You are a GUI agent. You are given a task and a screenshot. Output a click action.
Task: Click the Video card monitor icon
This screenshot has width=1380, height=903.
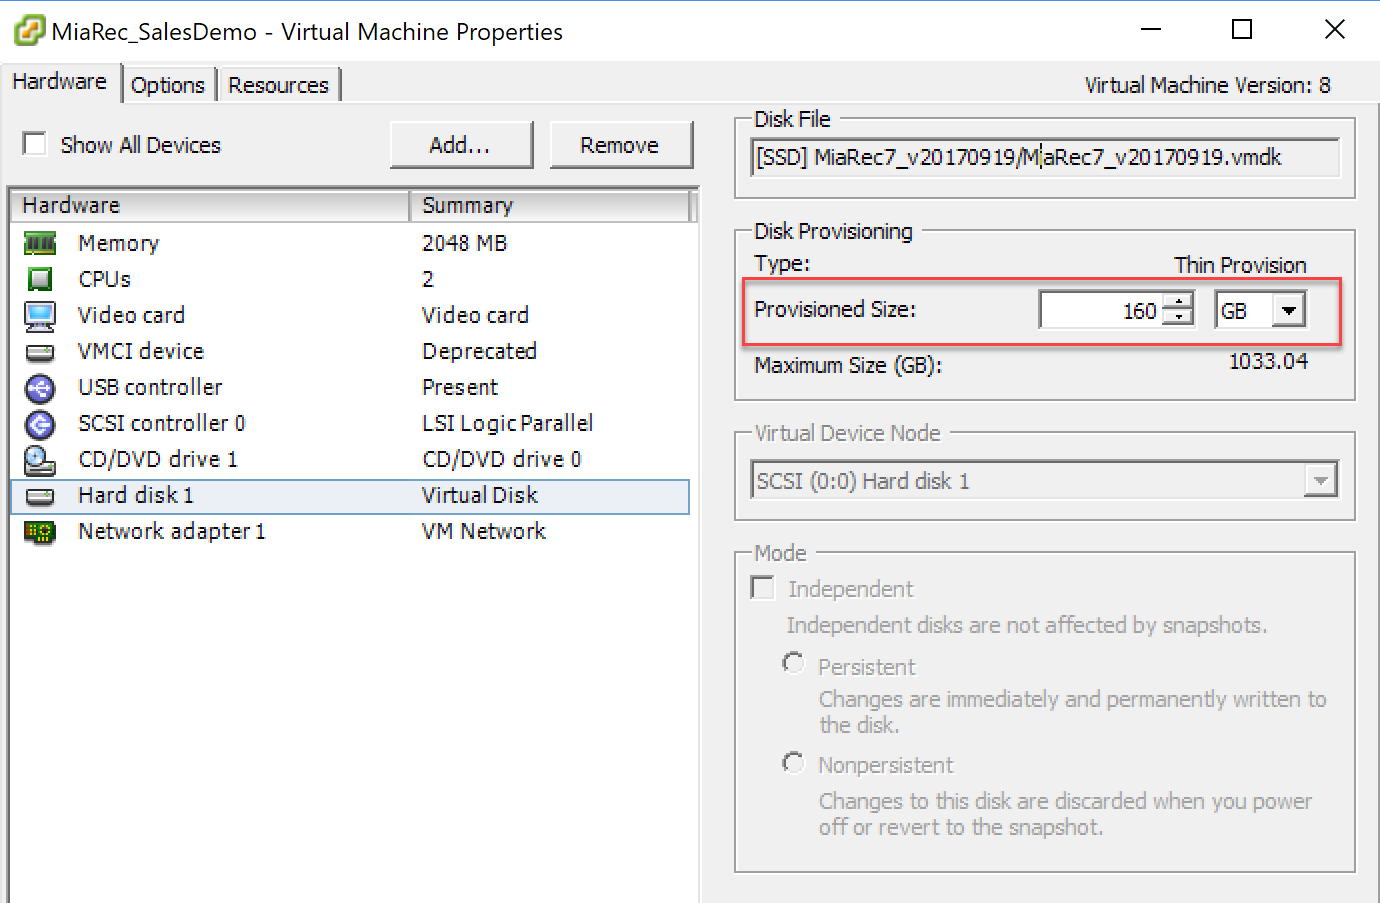pyautogui.click(x=40, y=316)
